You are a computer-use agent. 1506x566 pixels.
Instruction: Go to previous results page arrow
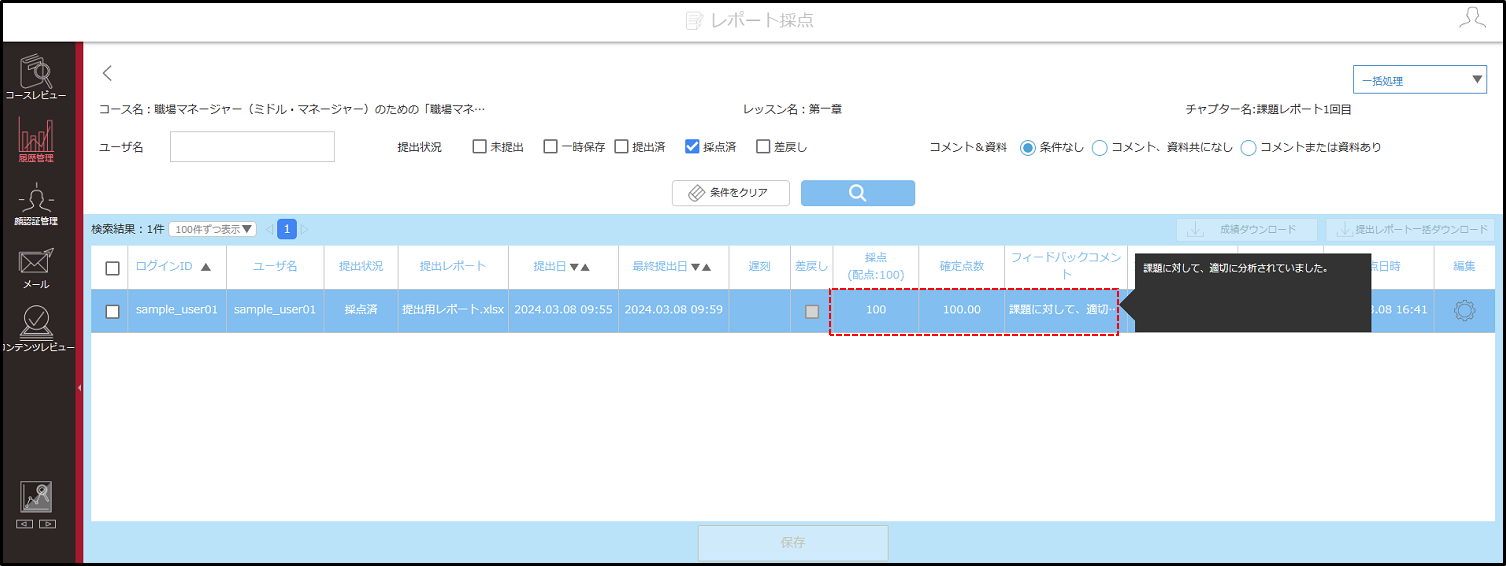[x=268, y=229]
